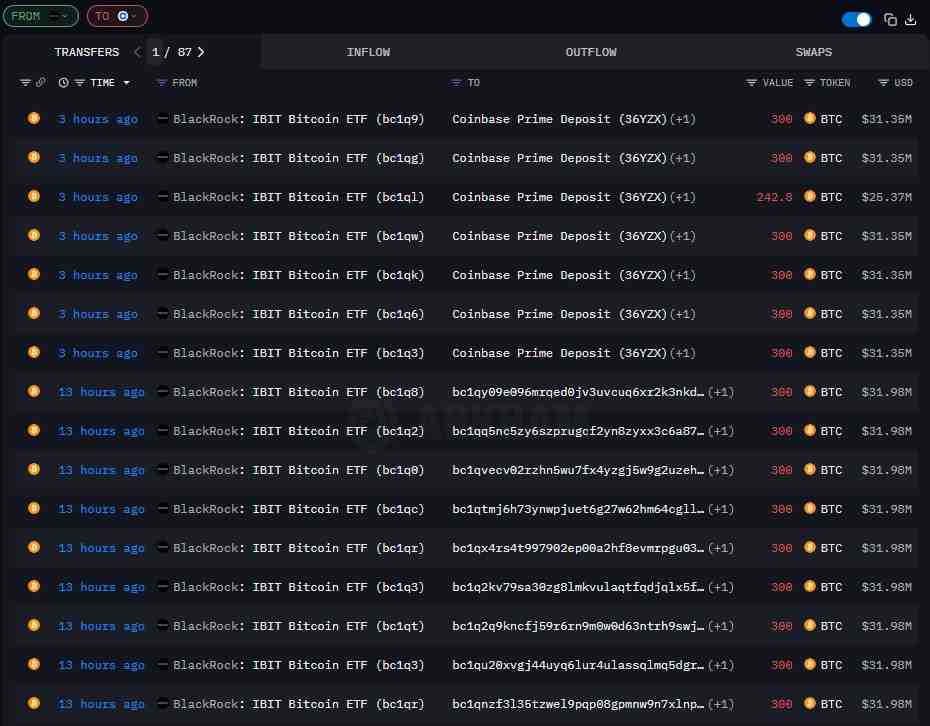
Task: Switch to the INFLOW tab
Action: click(x=369, y=51)
